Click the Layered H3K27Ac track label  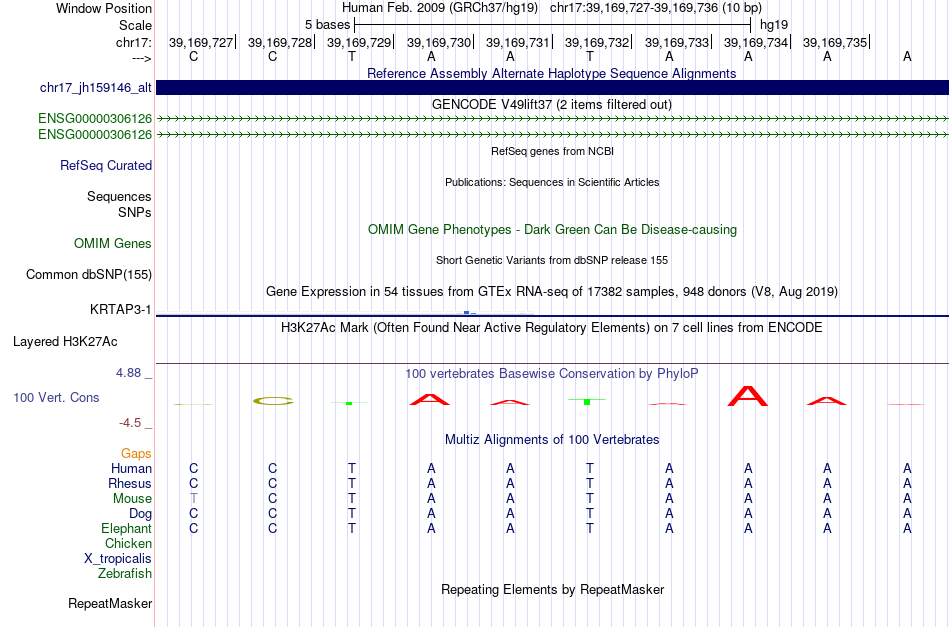65,342
